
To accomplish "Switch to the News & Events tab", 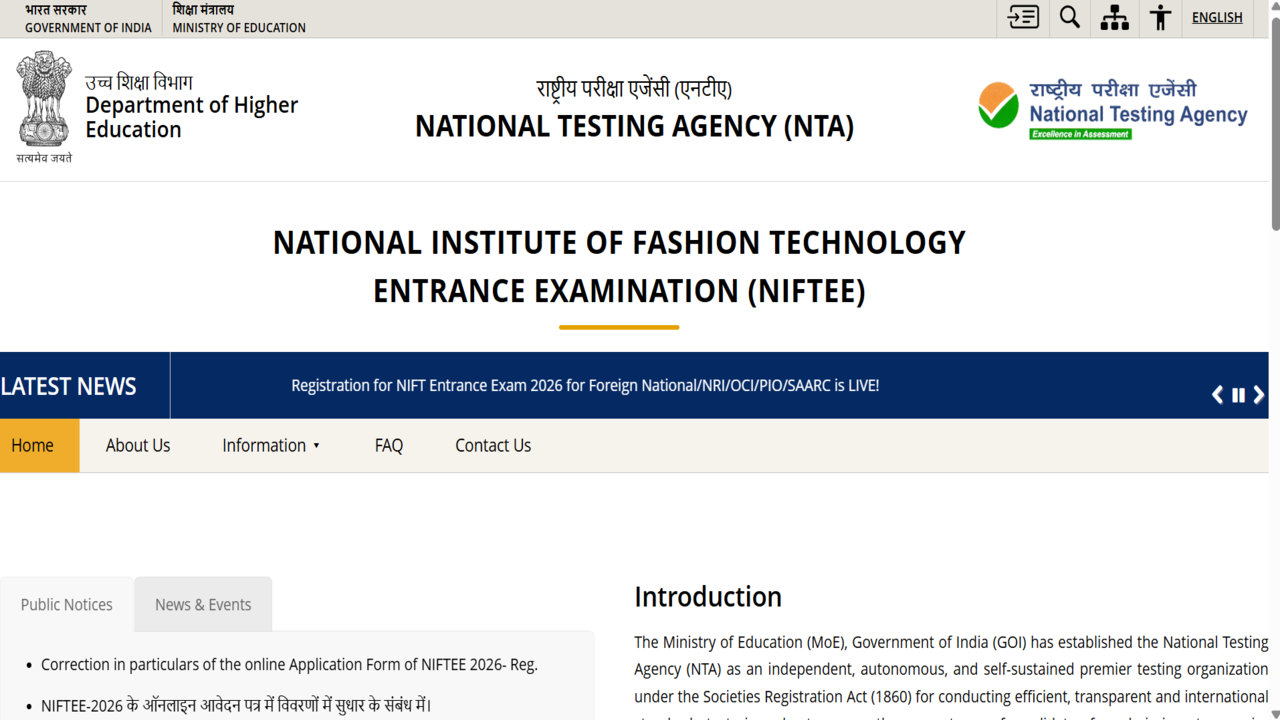I will click(x=203, y=605).
